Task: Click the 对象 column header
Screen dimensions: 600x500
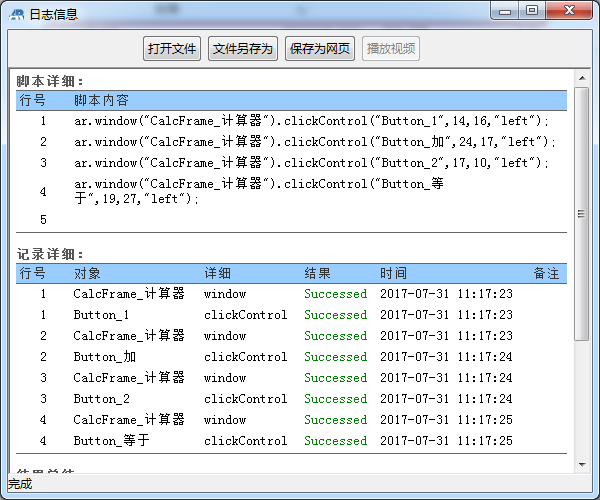Action: tap(87, 274)
